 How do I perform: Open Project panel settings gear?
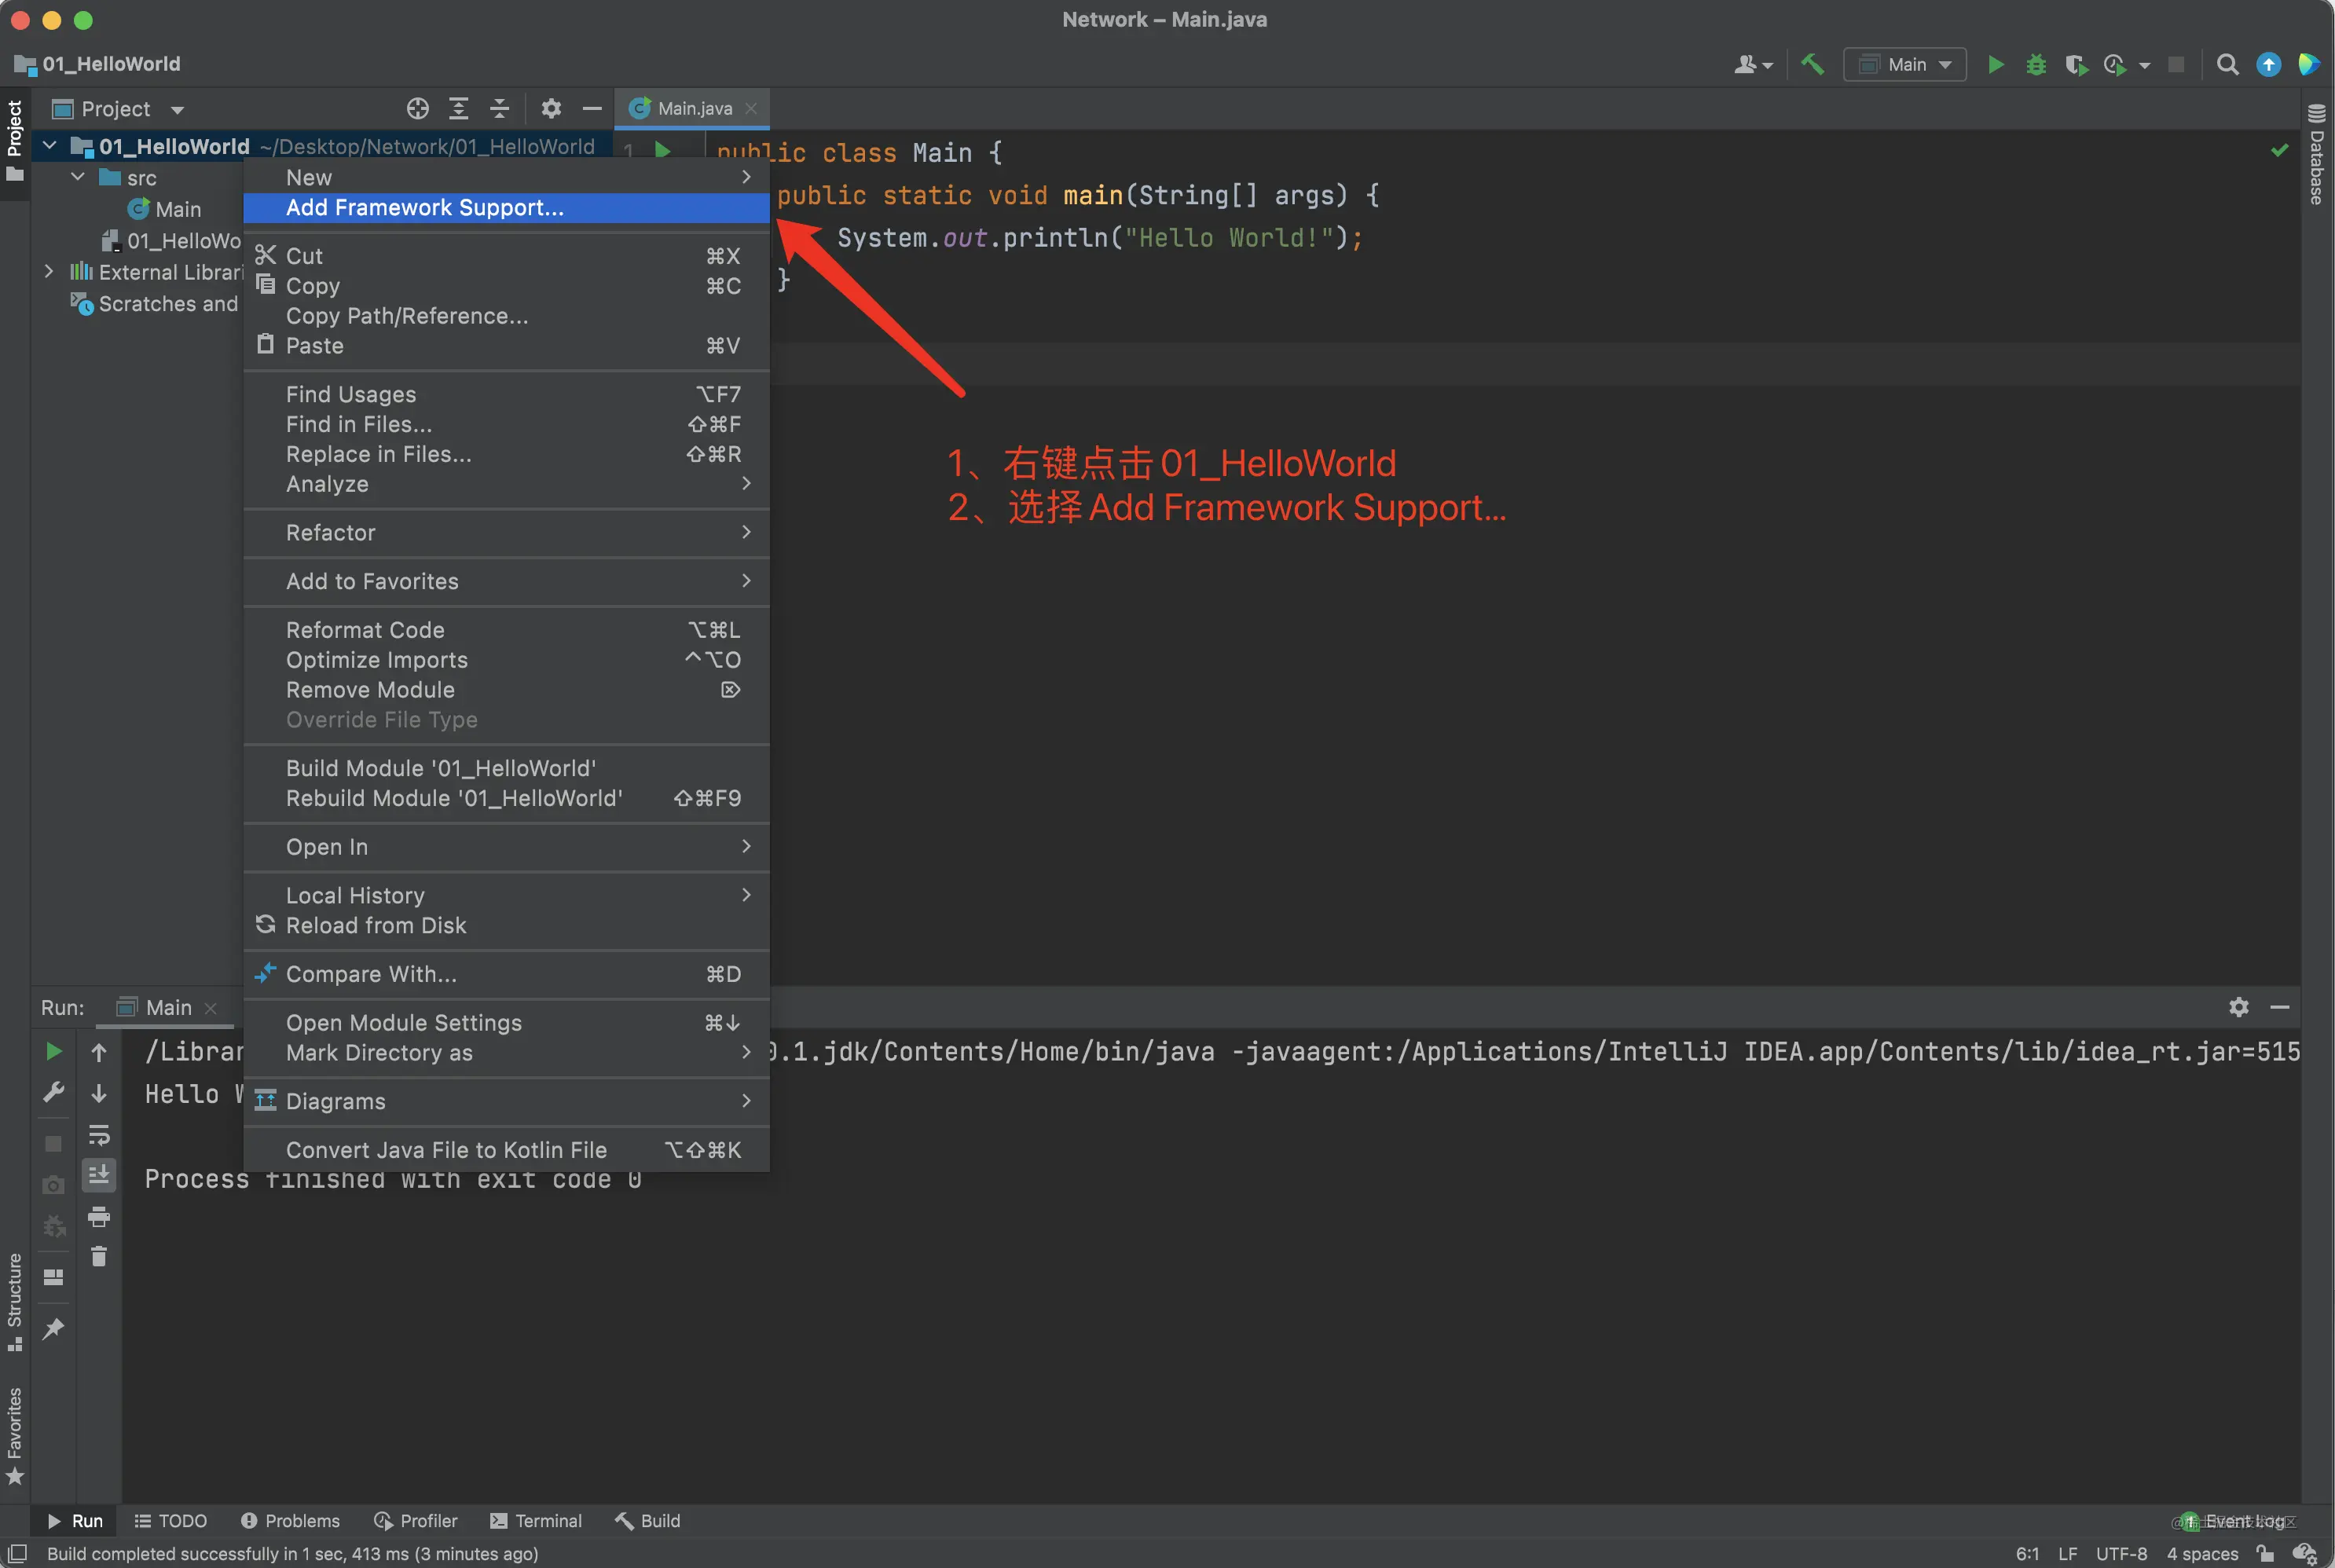coord(551,108)
